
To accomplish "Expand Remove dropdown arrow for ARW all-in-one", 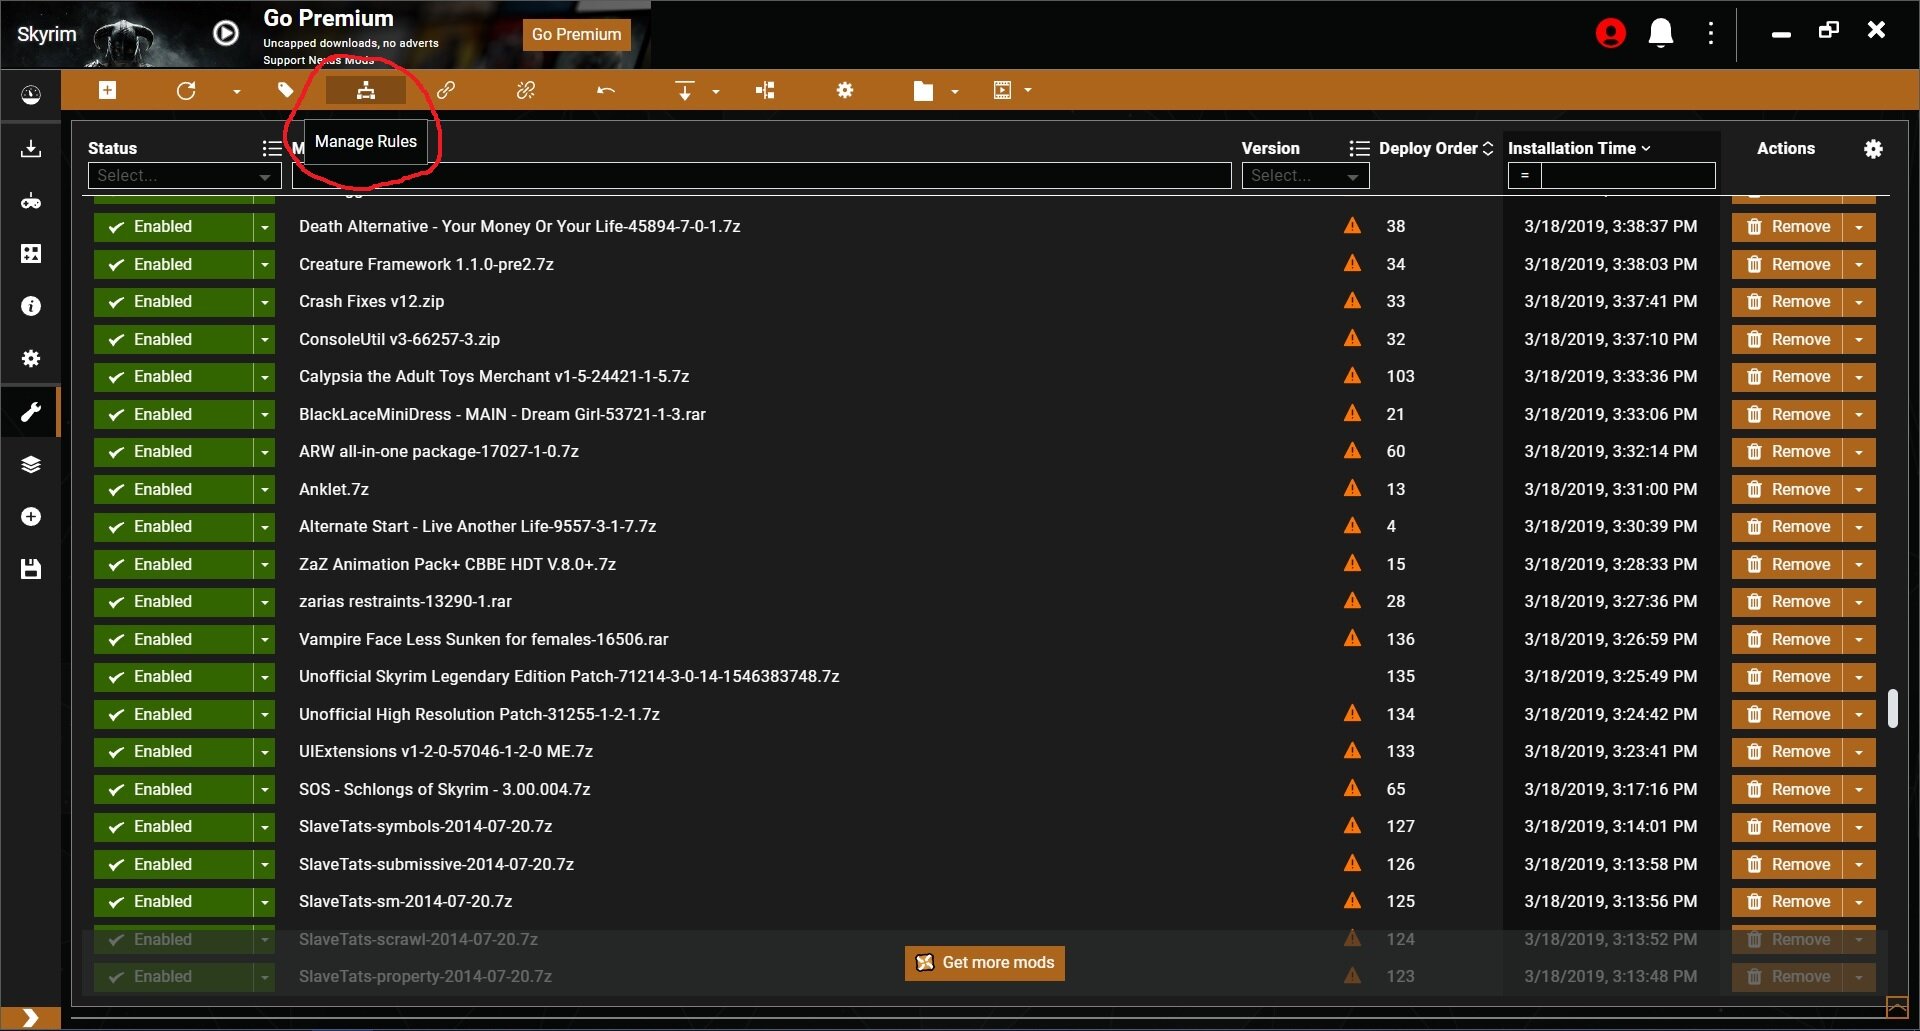I will click(x=1859, y=452).
